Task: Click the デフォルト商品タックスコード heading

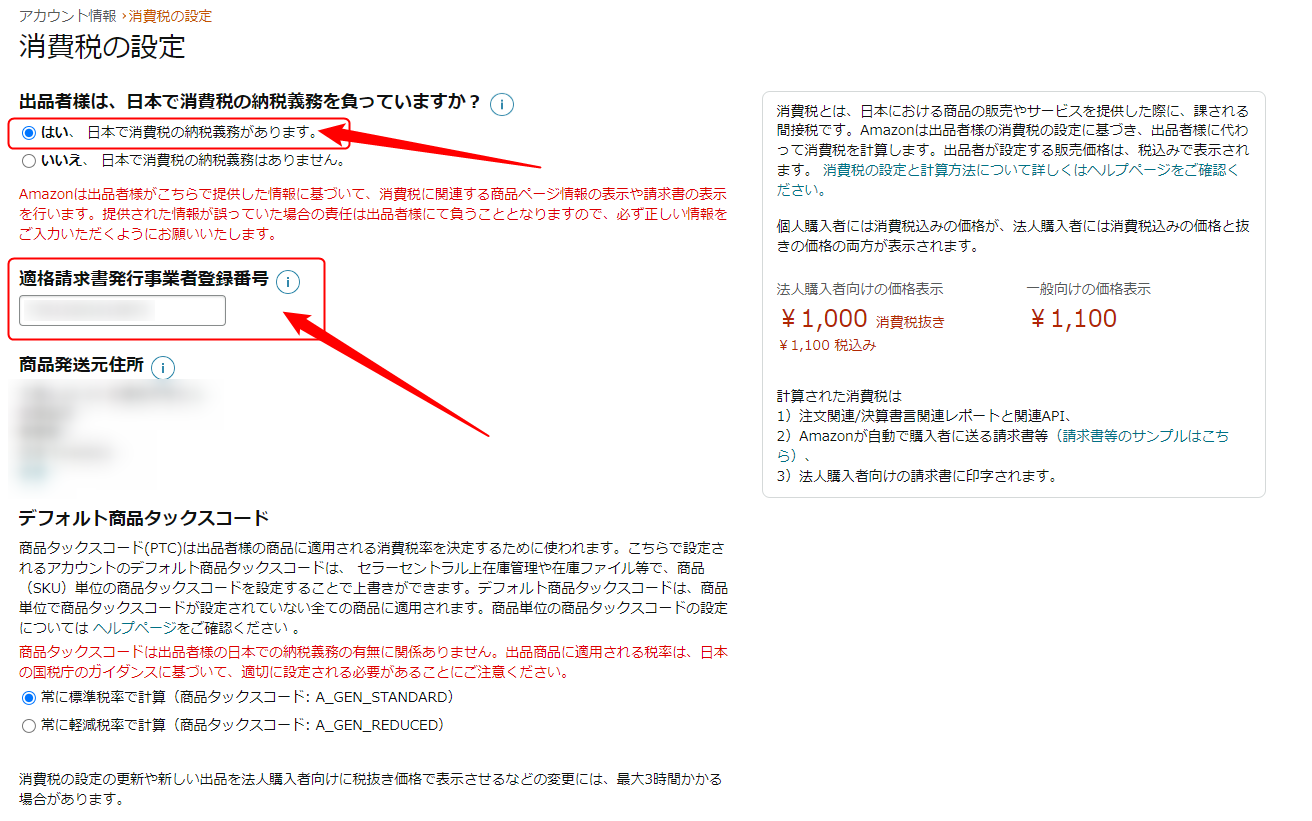Action: [144, 518]
